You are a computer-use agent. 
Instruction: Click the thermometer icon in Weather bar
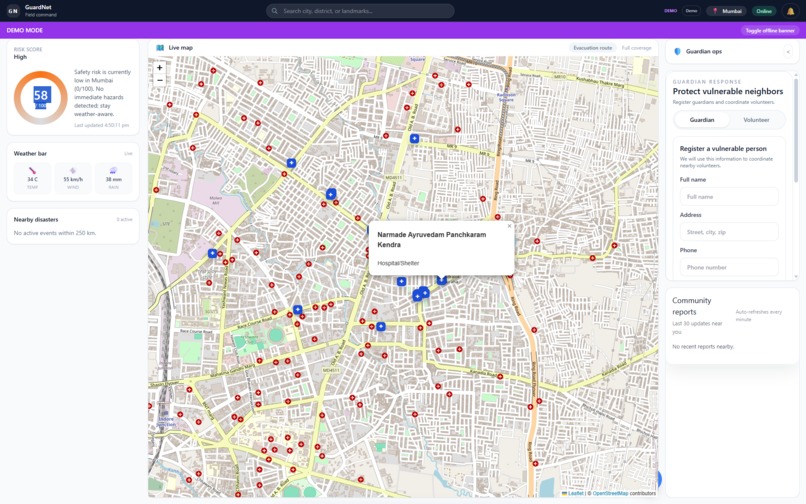point(32,170)
